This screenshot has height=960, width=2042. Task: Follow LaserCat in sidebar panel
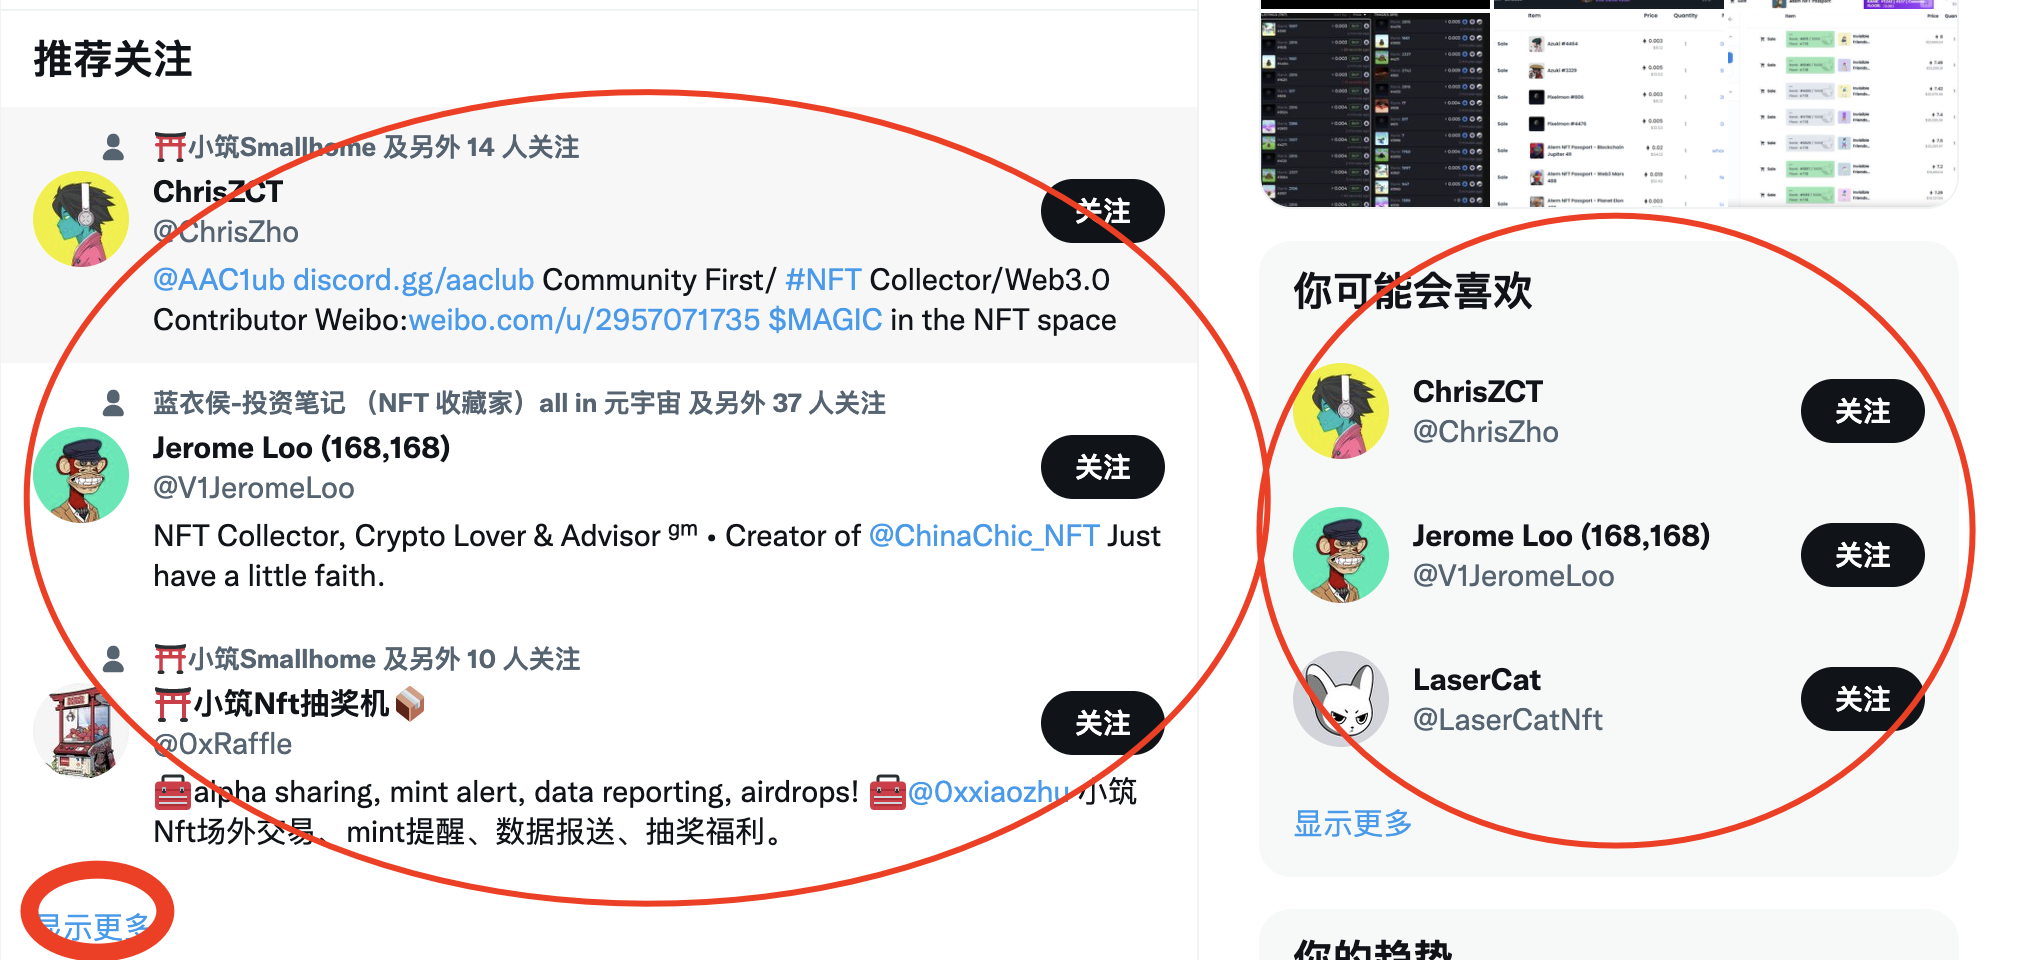tap(1863, 699)
